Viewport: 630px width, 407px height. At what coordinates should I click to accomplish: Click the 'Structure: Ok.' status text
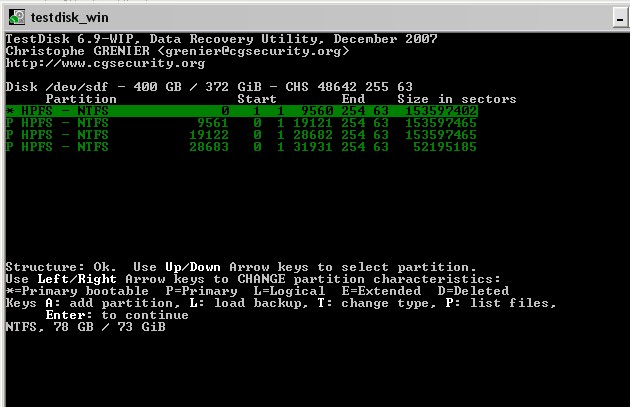61,267
